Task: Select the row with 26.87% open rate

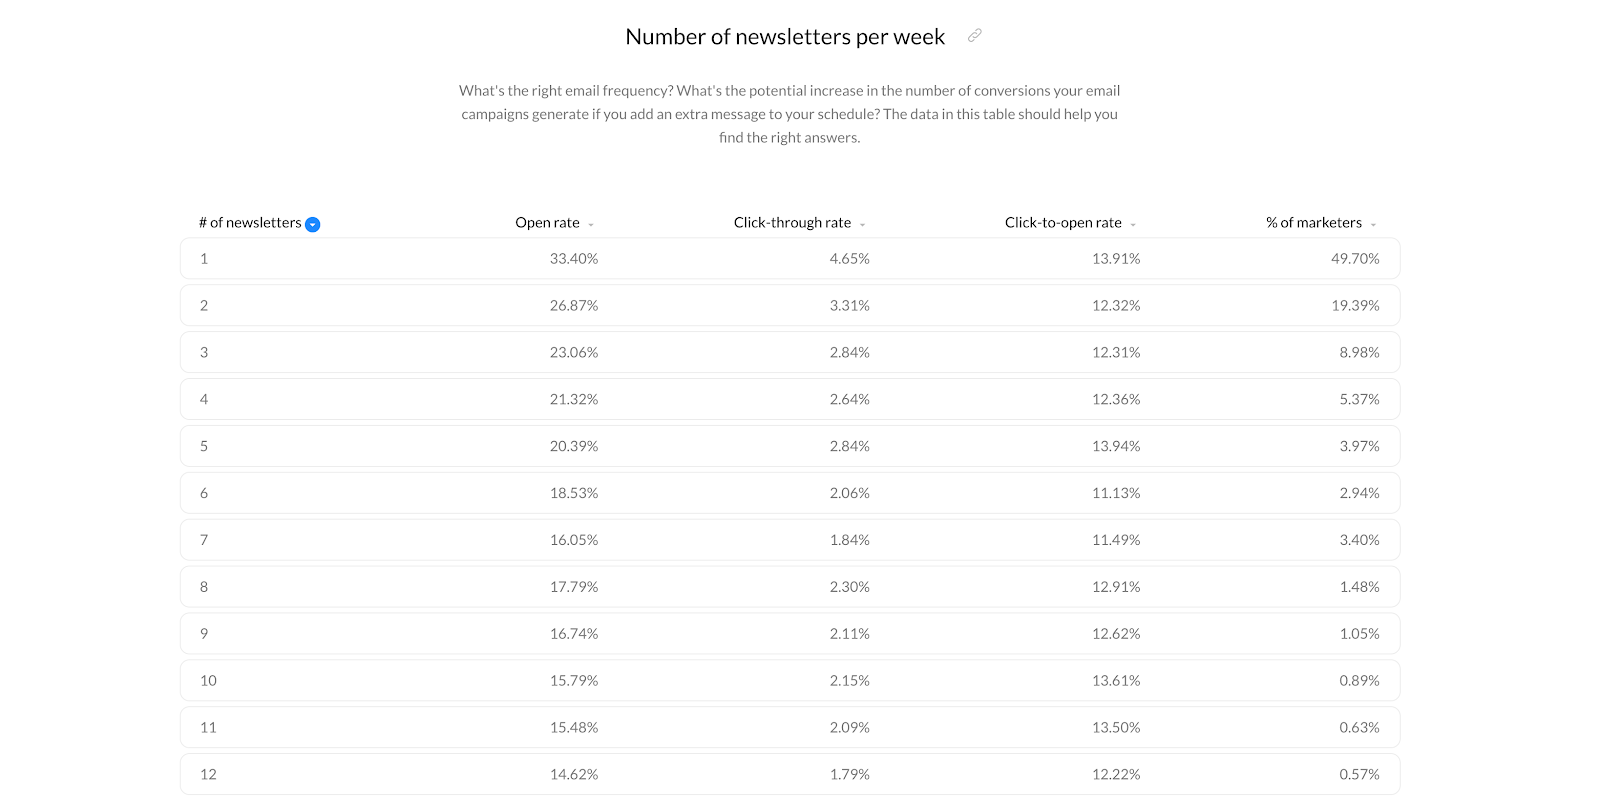Action: 790,305
